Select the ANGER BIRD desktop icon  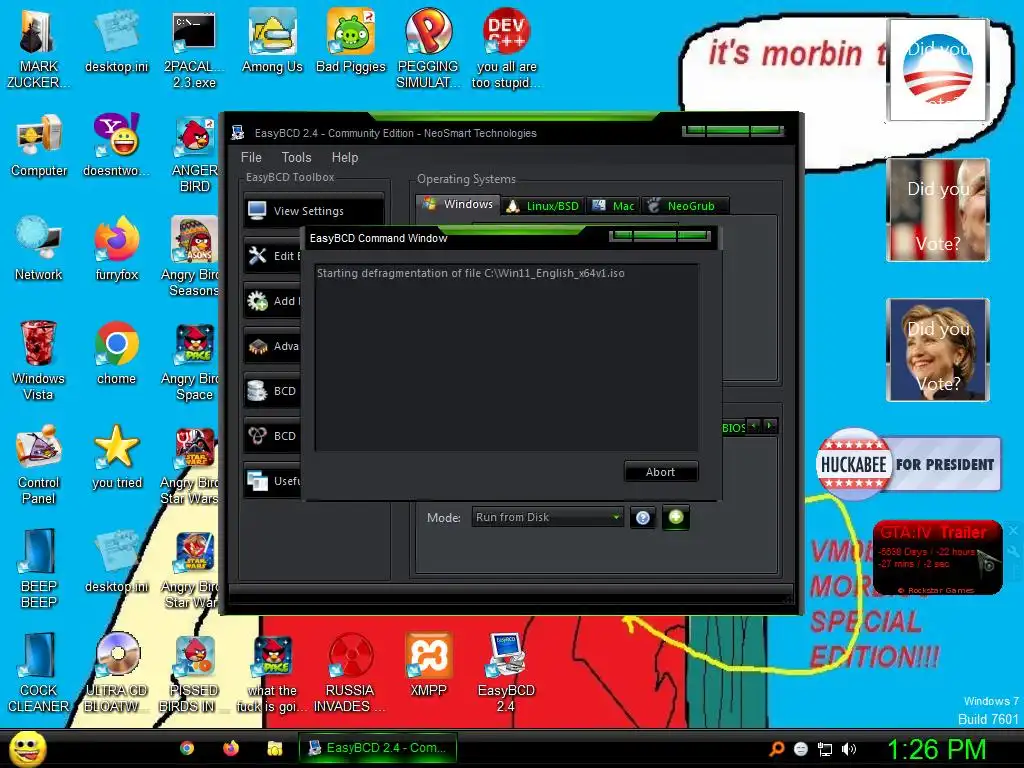(194, 153)
